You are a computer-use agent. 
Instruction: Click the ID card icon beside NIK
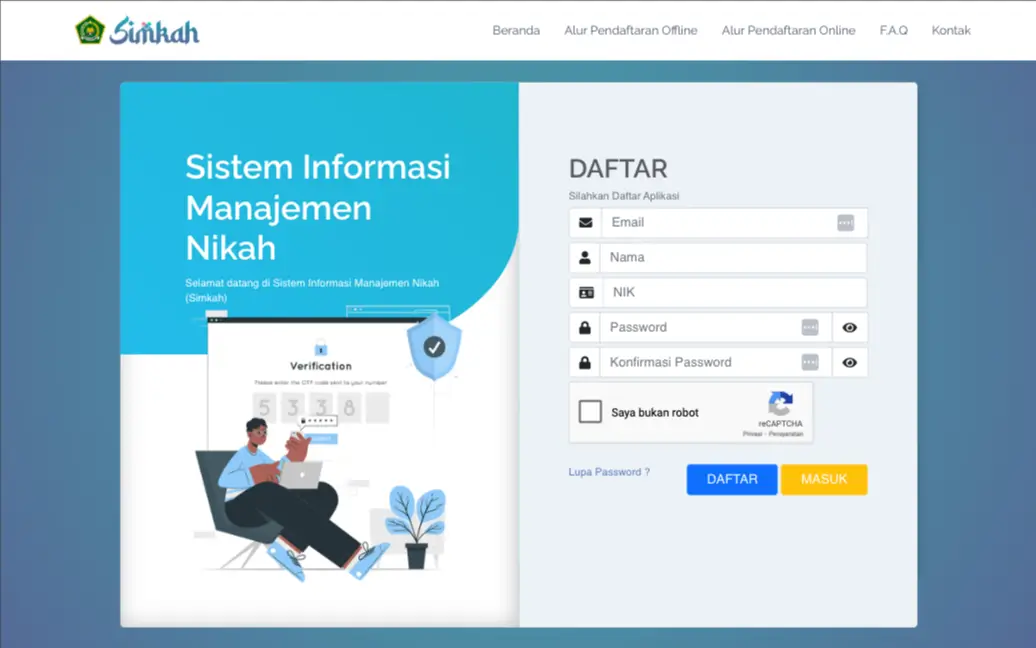(x=586, y=293)
